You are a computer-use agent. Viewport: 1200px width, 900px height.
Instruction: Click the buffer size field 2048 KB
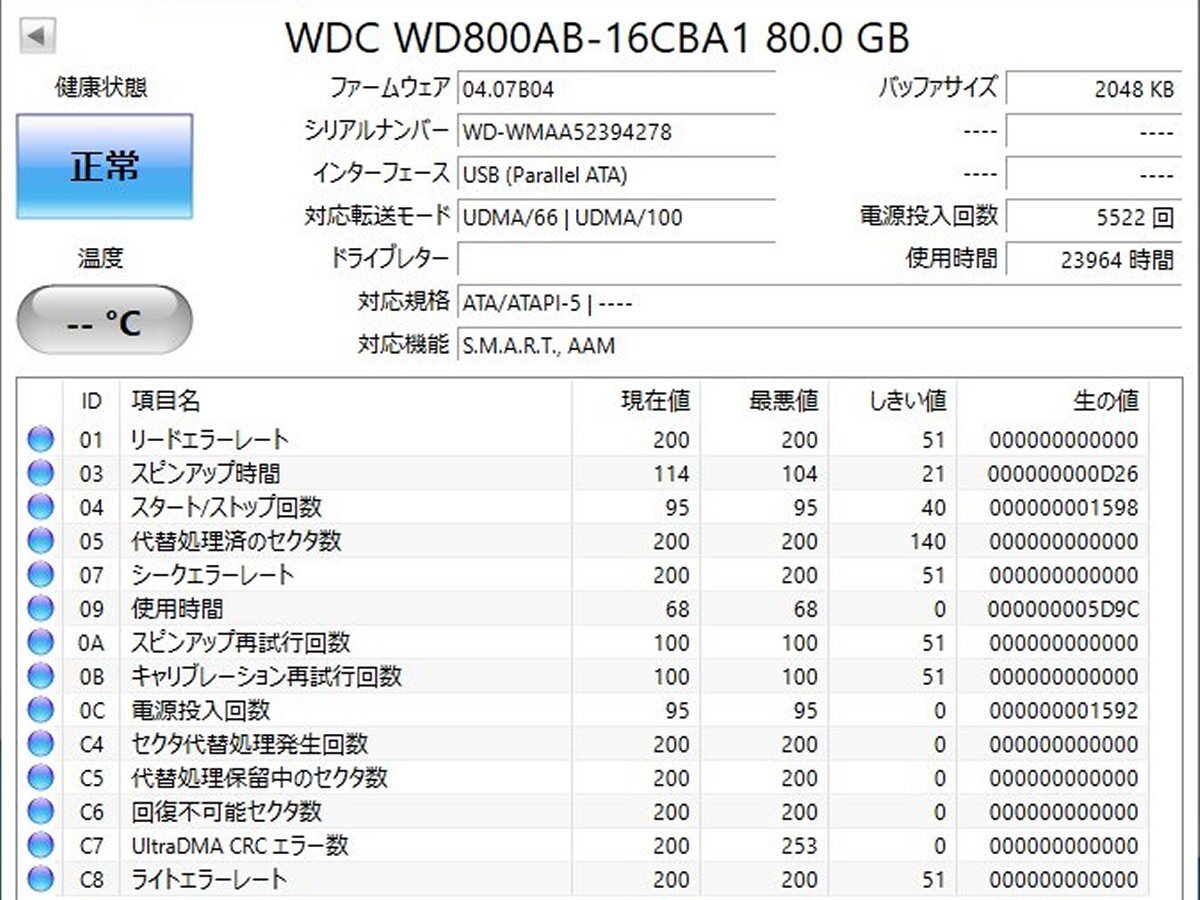[1093, 89]
